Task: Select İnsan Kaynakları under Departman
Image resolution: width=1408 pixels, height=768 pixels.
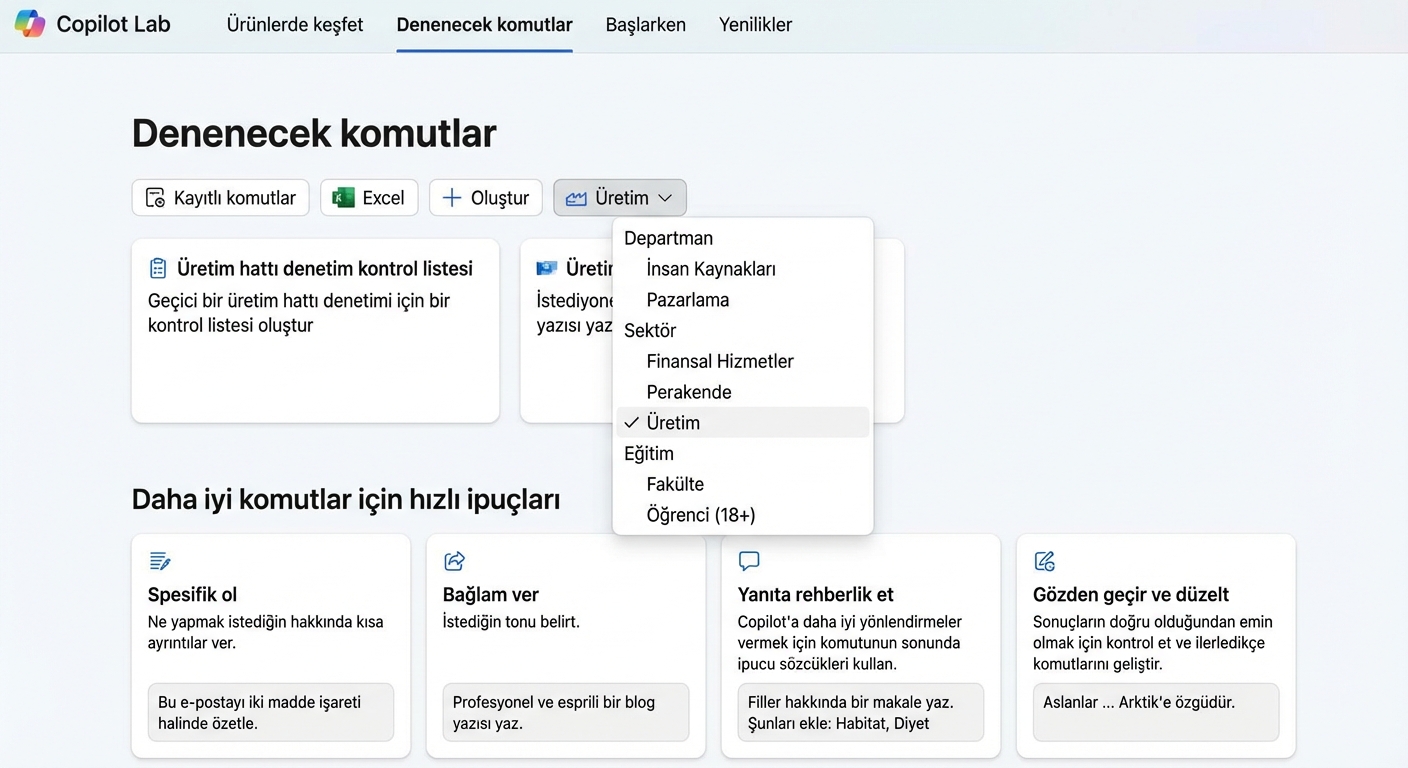Action: click(710, 268)
